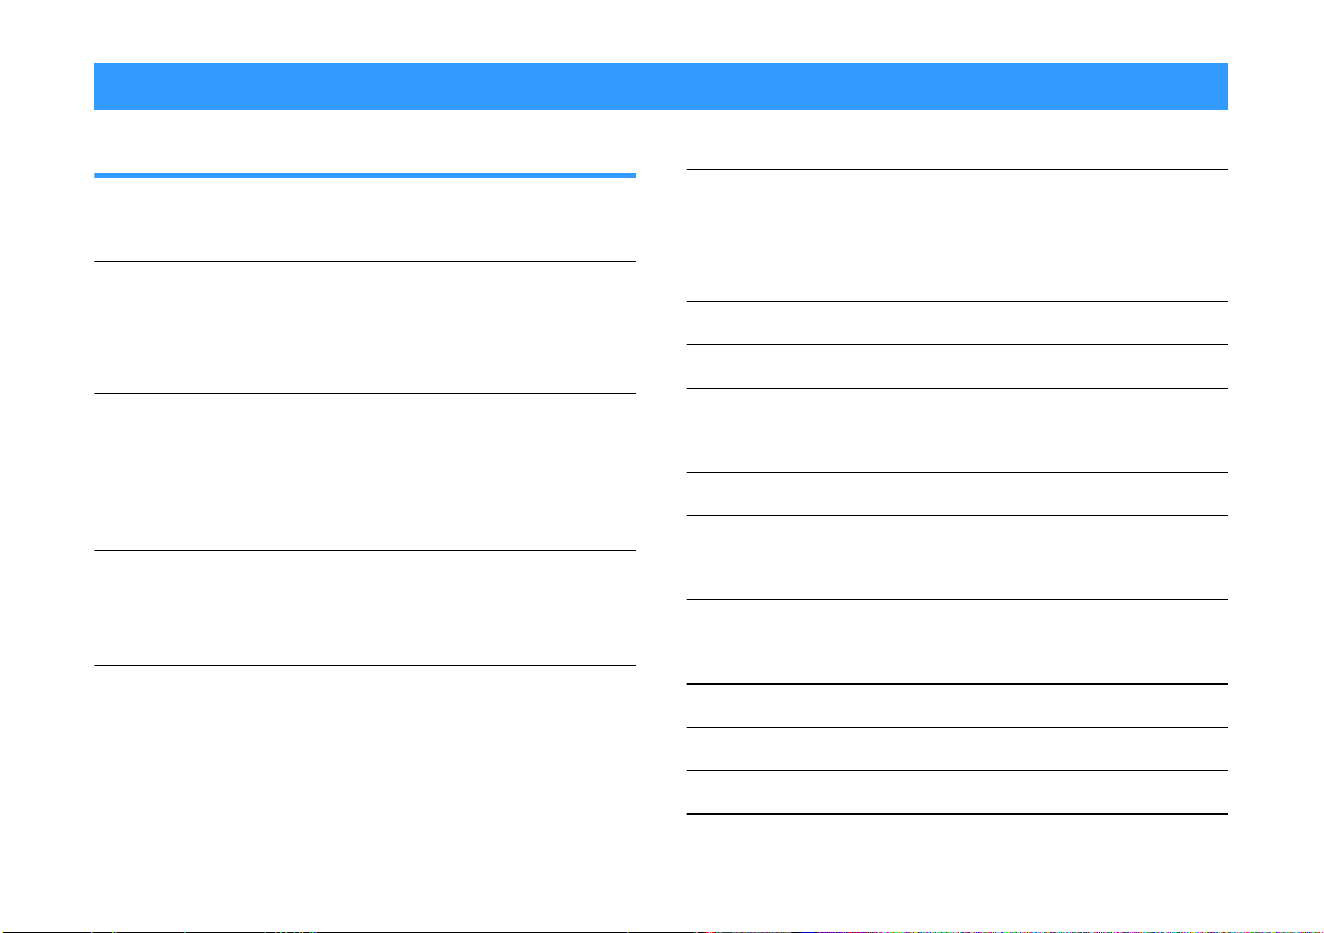Select the tallest blank section in the left column
The image size is (1324, 933).
365,472
